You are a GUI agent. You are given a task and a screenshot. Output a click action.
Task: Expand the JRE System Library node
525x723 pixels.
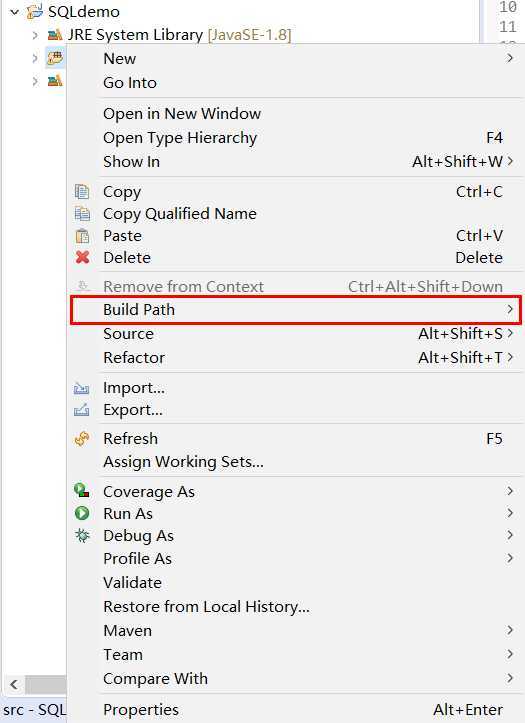pos(35,35)
